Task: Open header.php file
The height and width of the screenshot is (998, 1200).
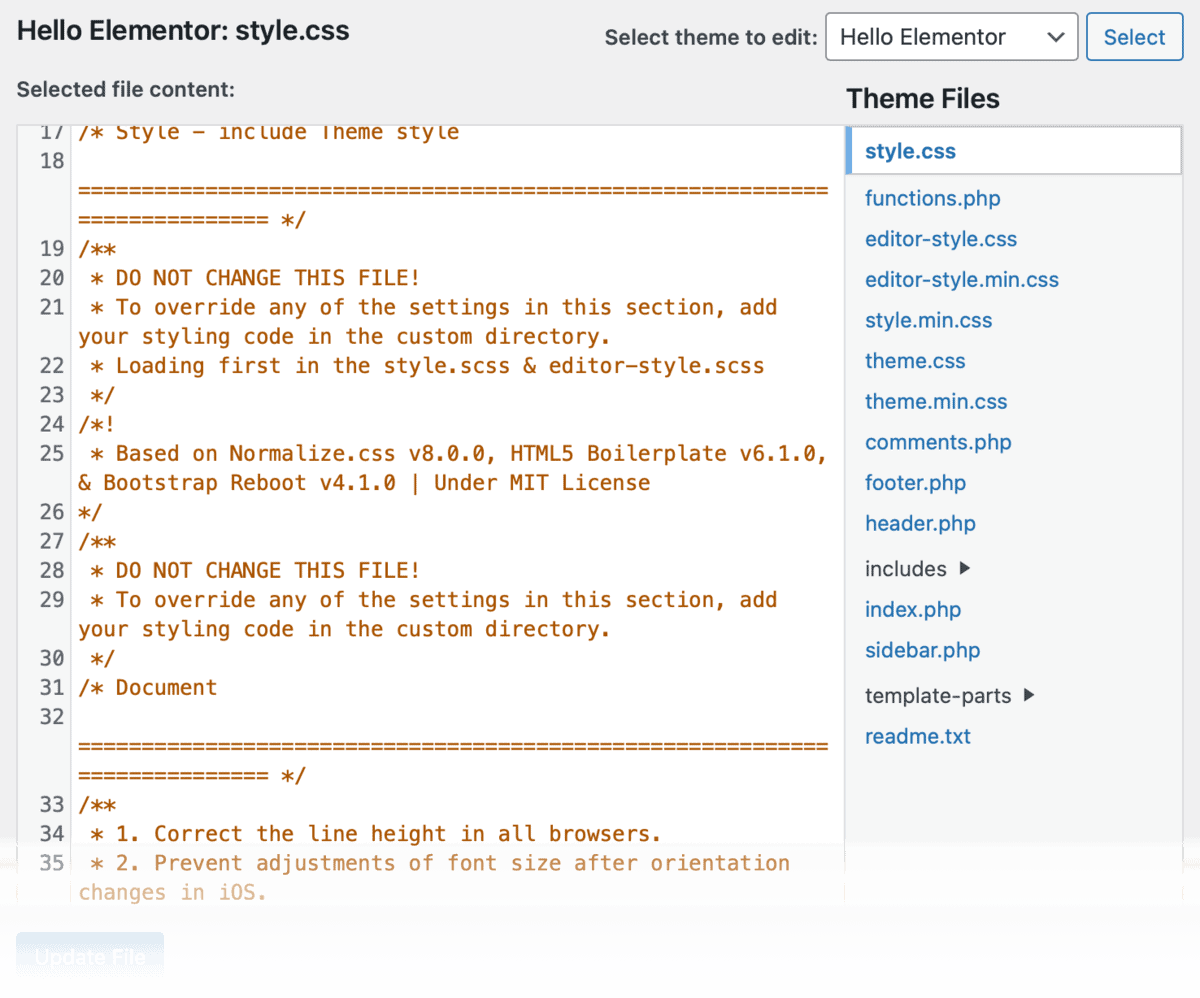Action: pos(920,523)
